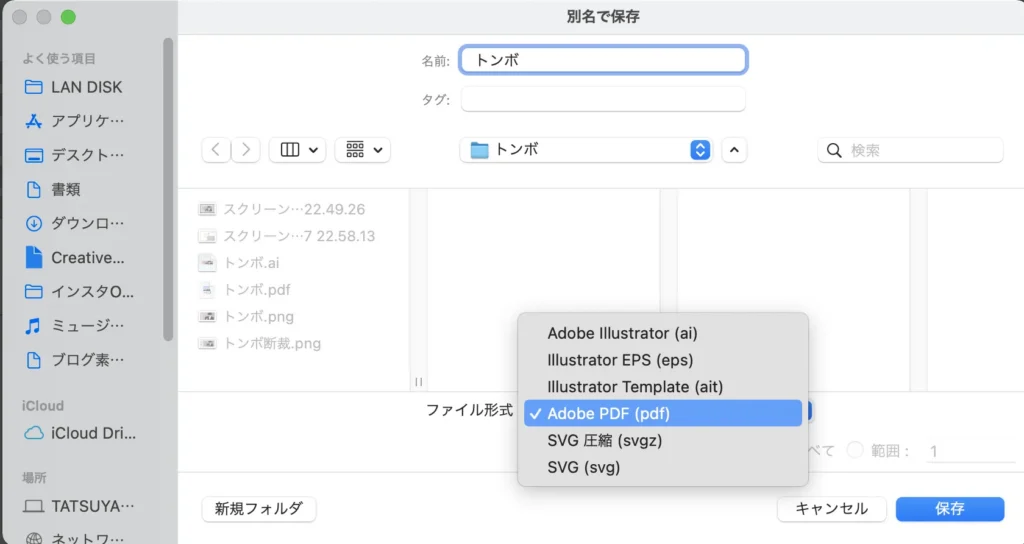Select the Creative Cloud file icon in sidebar
The image size is (1024, 544).
pos(34,257)
